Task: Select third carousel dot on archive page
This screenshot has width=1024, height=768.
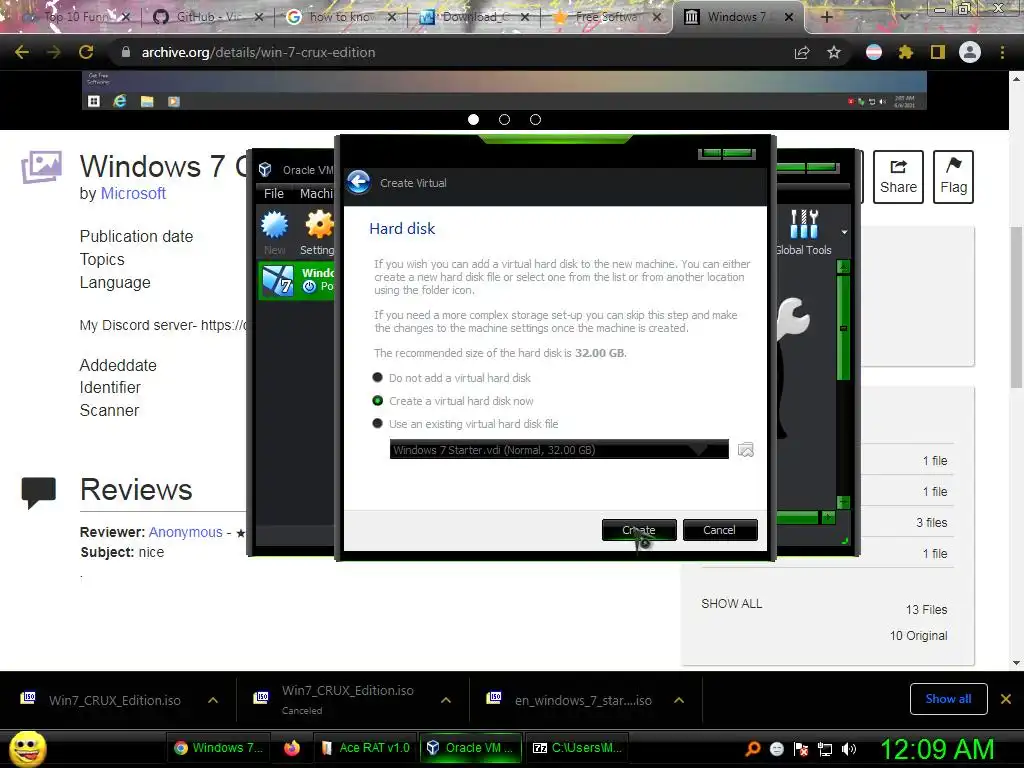Action: pyautogui.click(x=536, y=120)
